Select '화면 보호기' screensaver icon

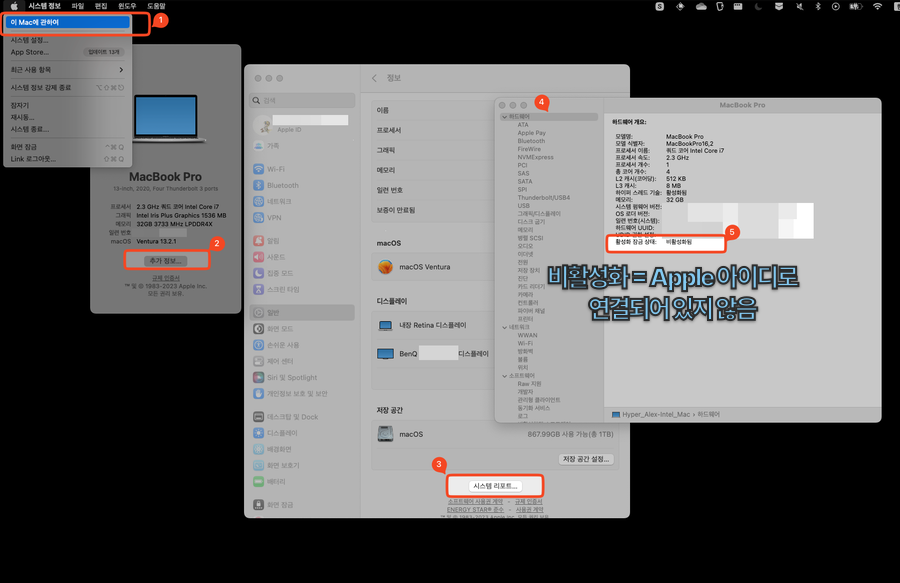[259, 465]
